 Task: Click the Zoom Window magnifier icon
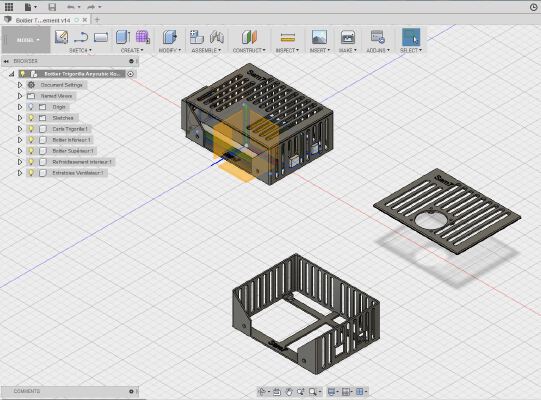point(313,391)
